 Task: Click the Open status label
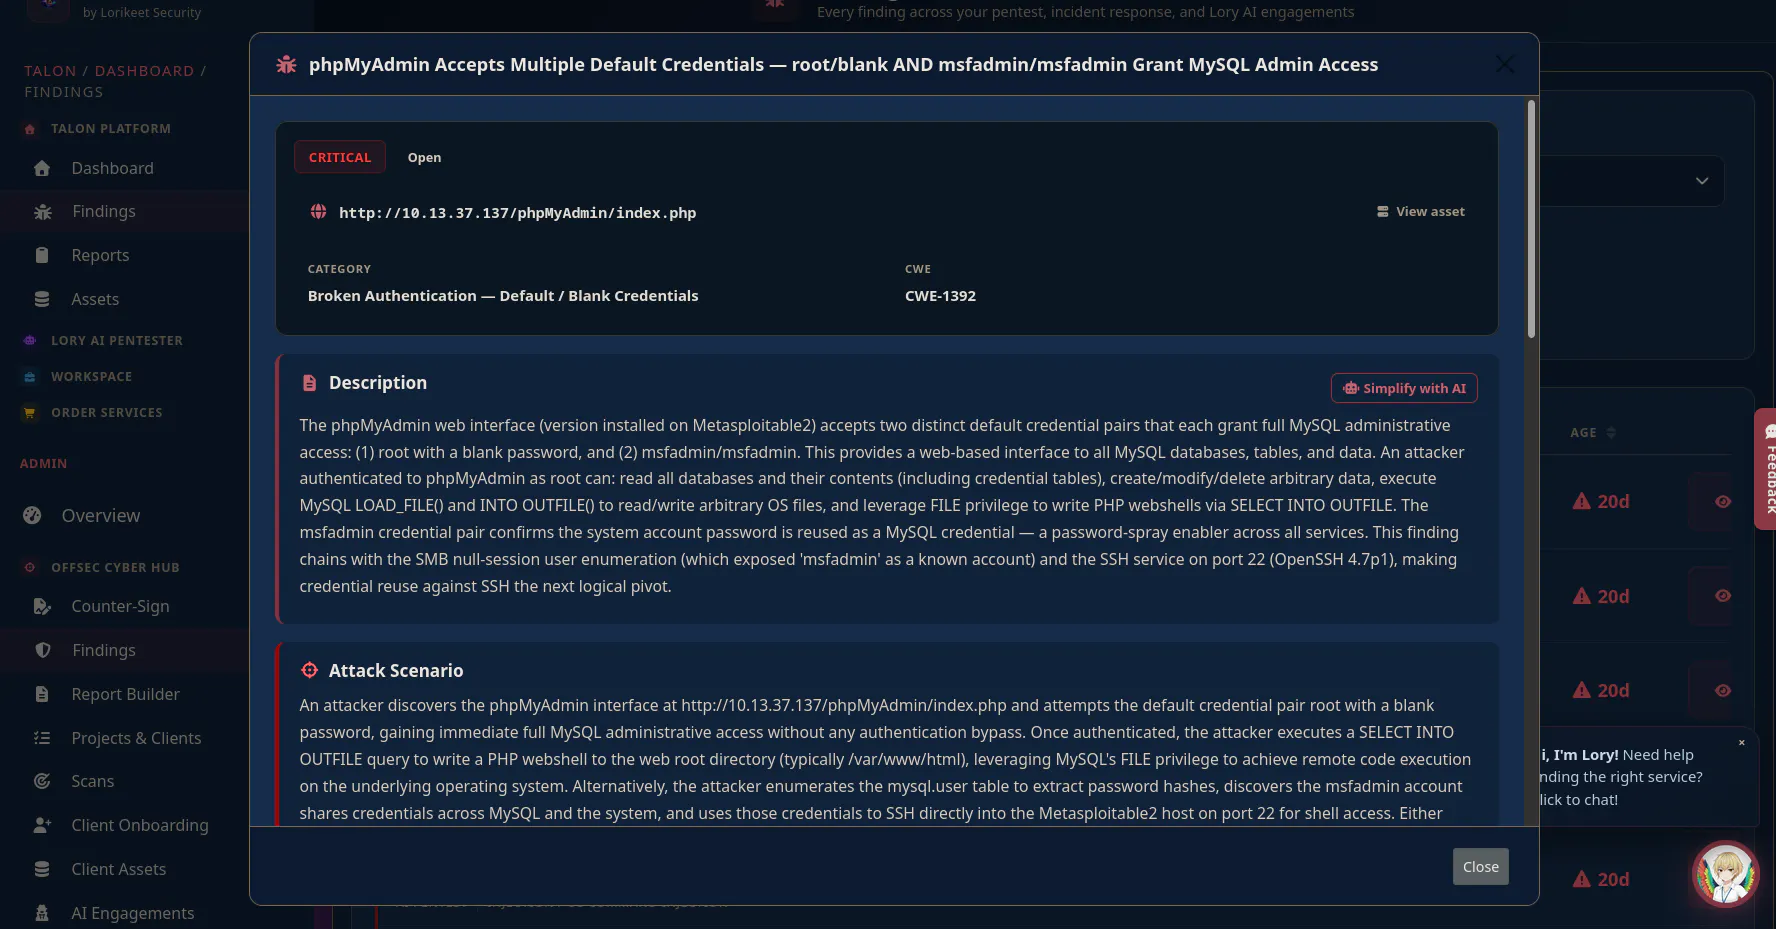pos(424,157)
